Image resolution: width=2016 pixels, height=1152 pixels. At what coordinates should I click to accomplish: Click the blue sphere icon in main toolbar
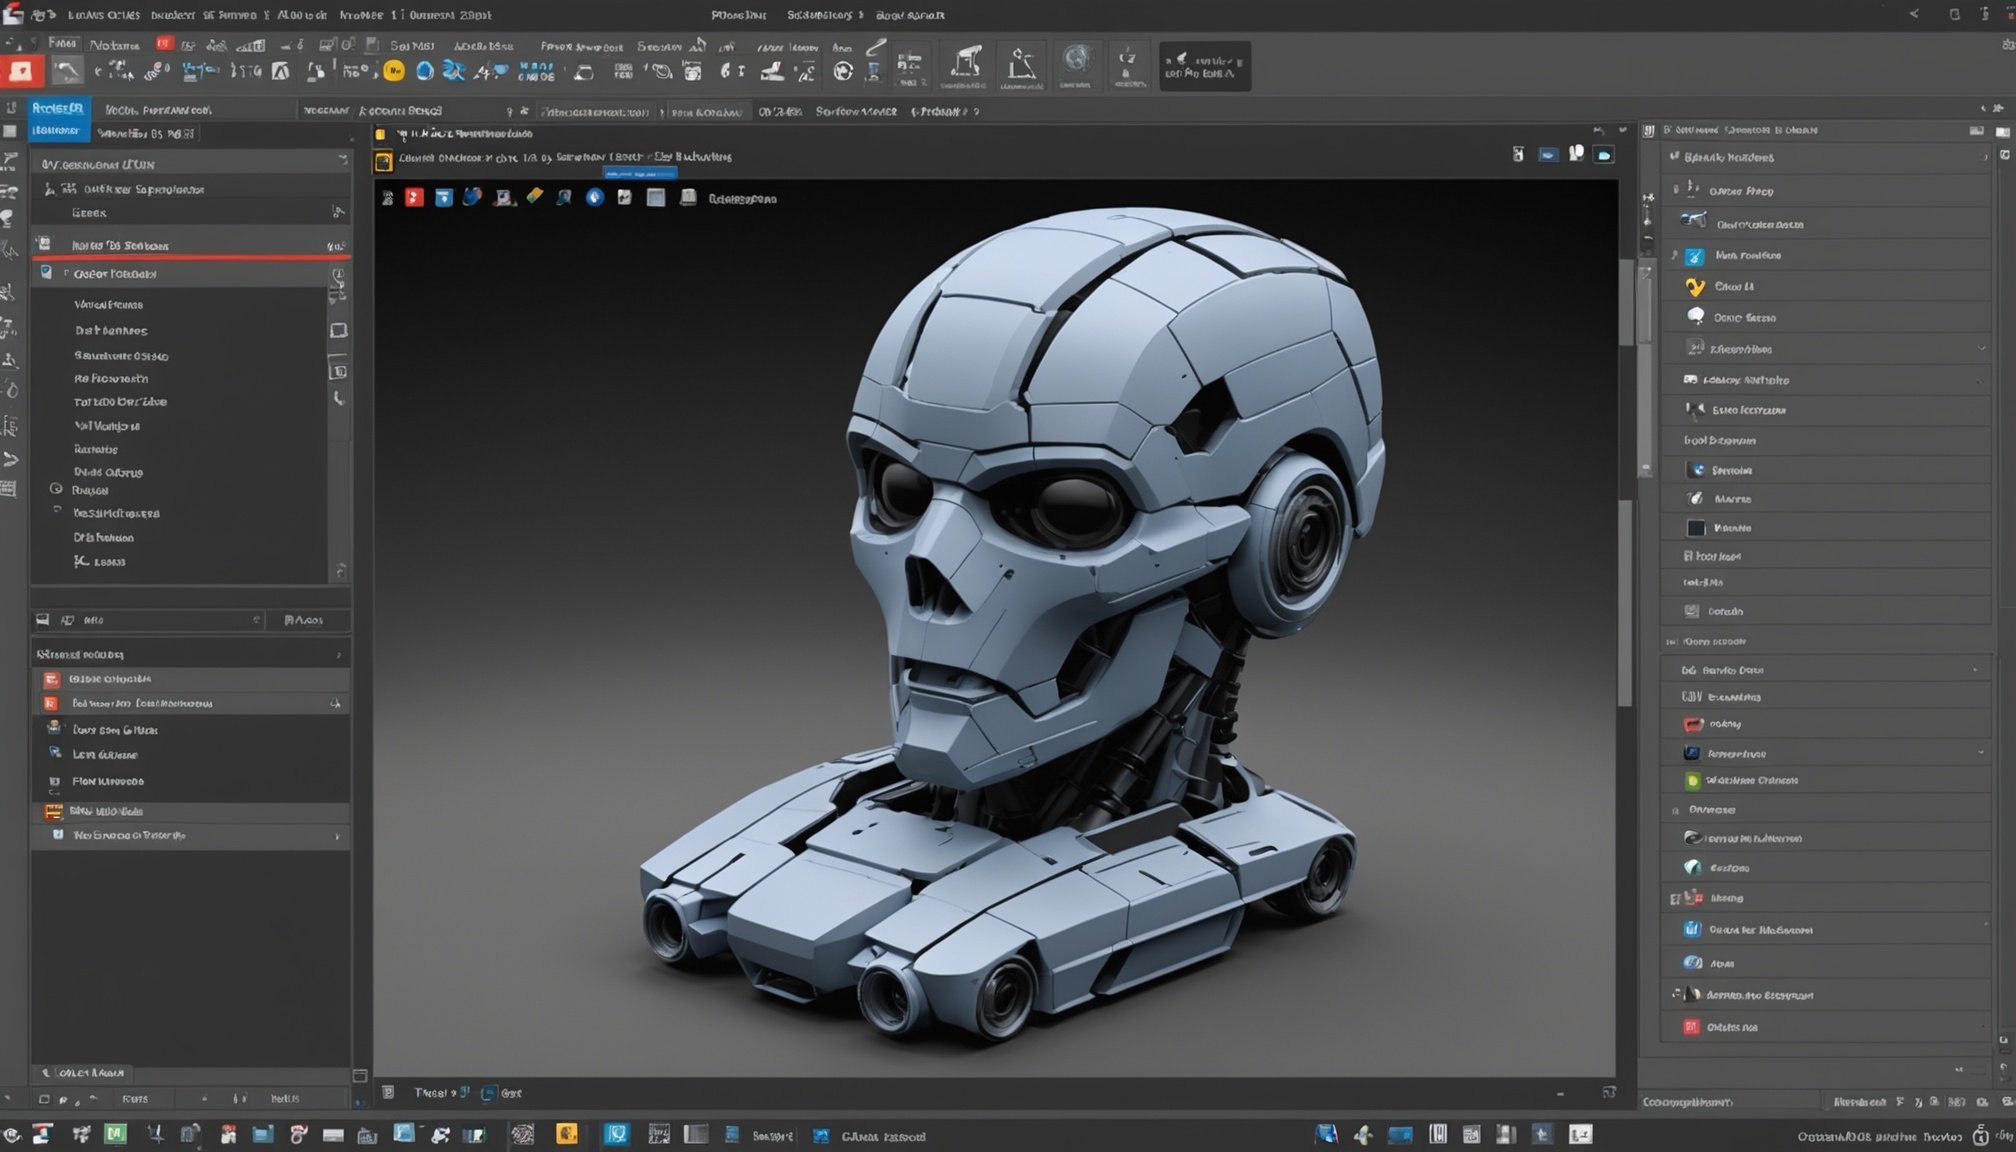[x=425, y=71]
